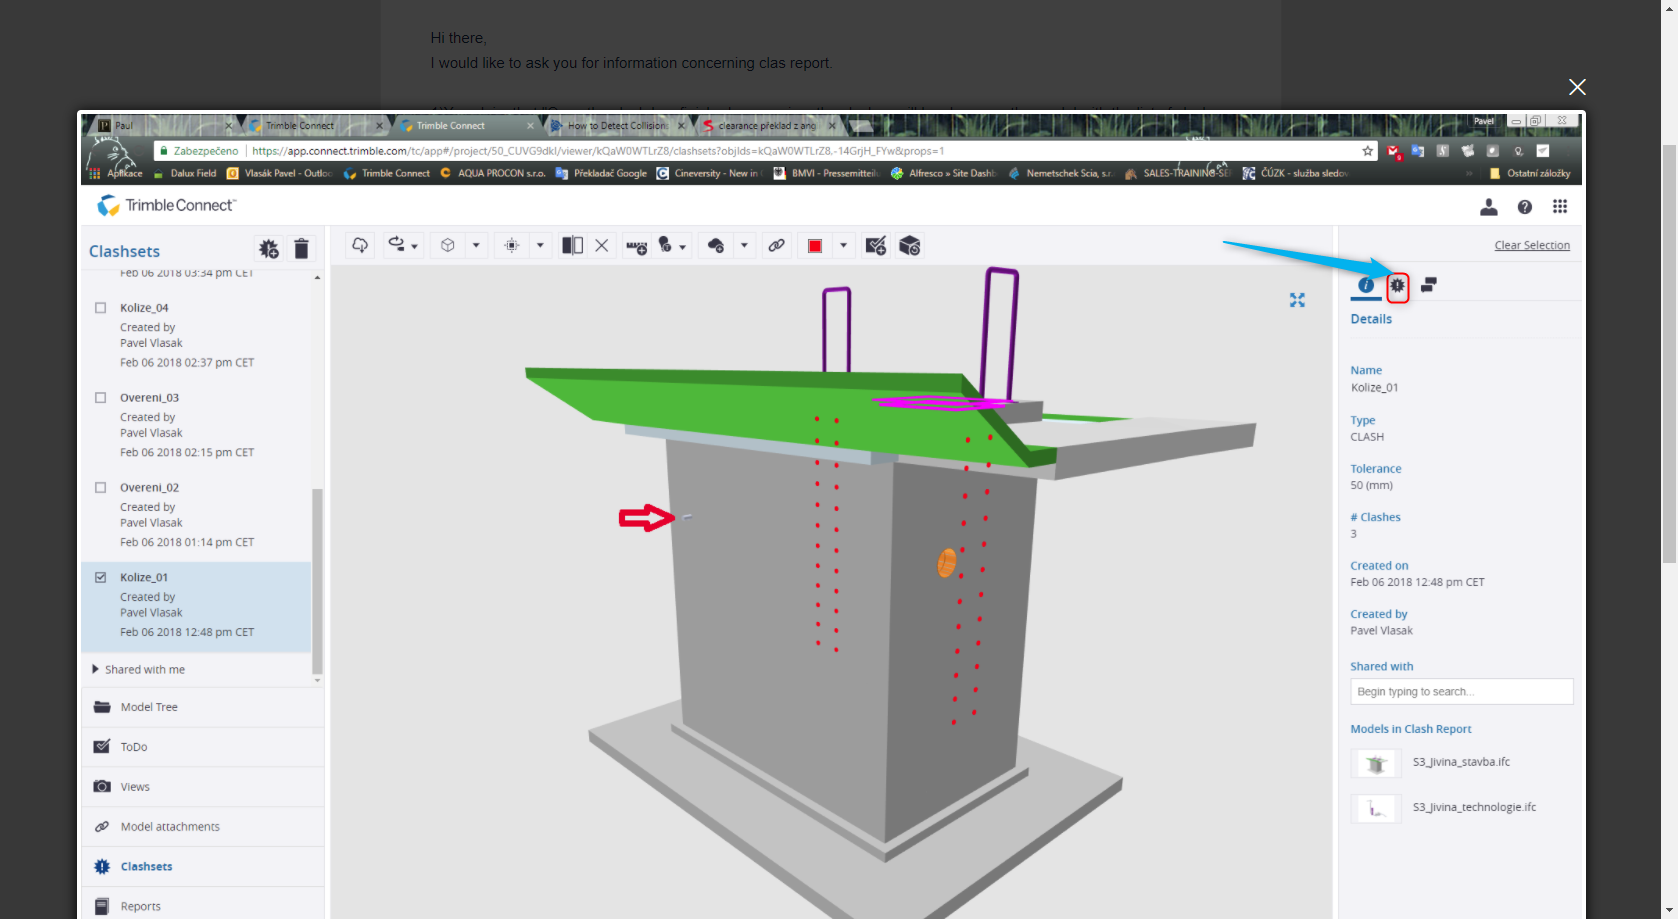This screenshot has width=1678, height=919.
Task: Open the S3_Jivina_stavba.ifc model link
Action: 1460,762
